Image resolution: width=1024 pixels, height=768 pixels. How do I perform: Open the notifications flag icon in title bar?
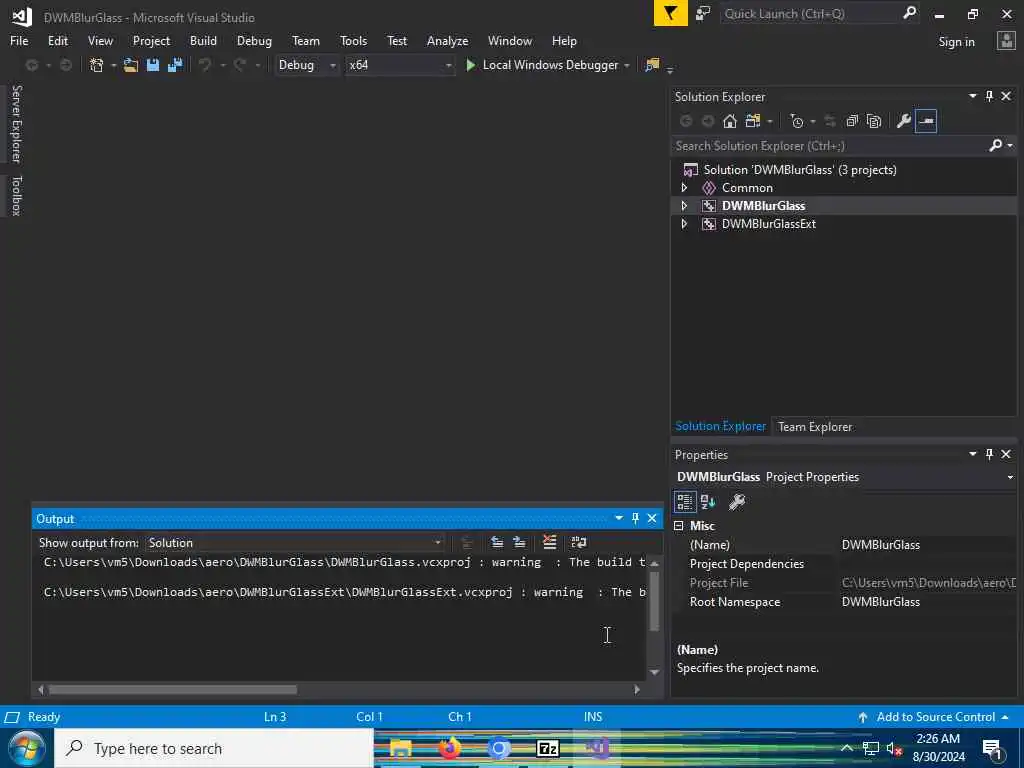671,14
